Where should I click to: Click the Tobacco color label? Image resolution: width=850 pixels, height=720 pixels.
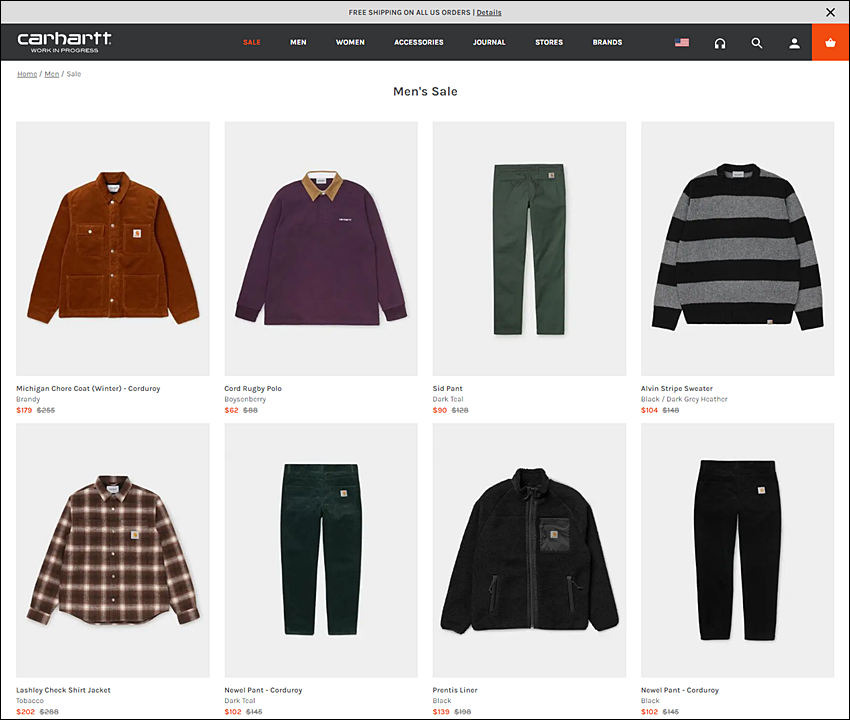point(30,701)
